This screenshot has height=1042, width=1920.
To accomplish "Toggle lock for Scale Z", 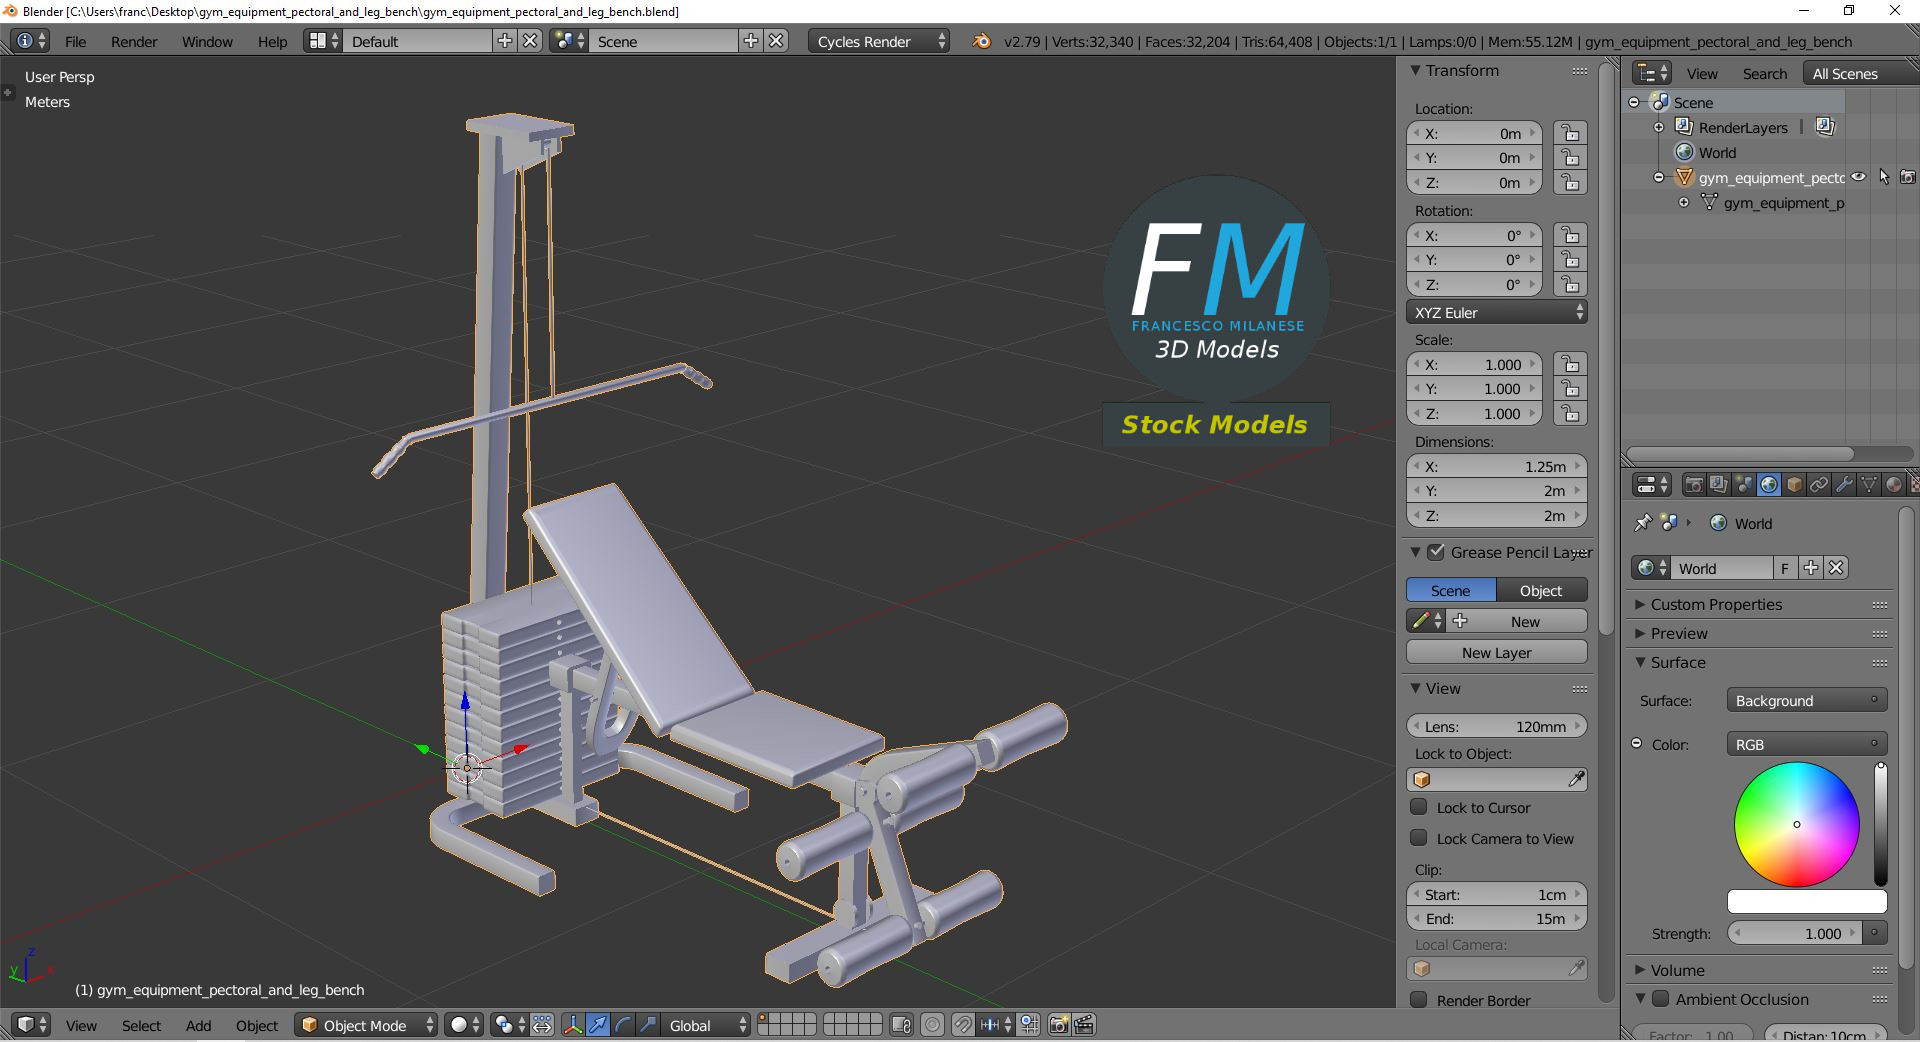I will 1570,413.
